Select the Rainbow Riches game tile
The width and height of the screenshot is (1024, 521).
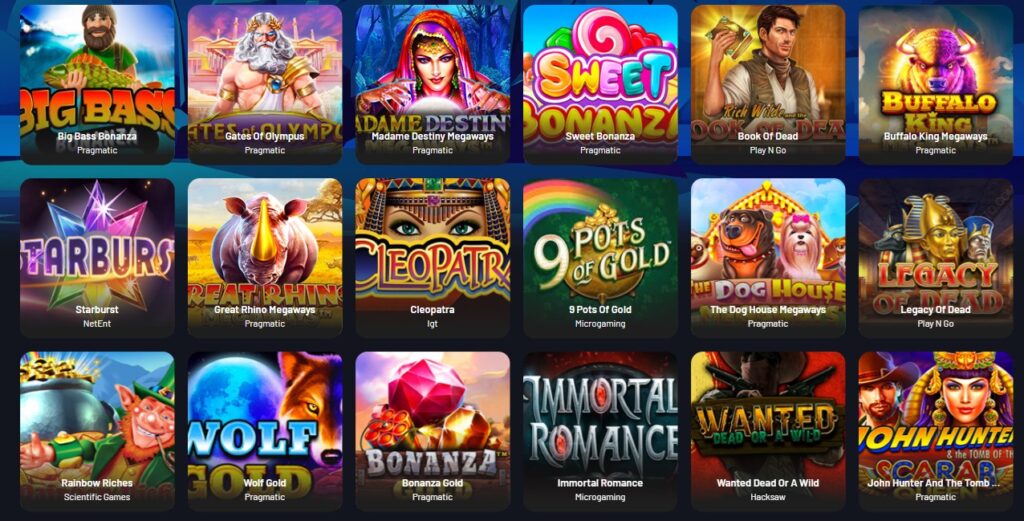click(97, 431)
